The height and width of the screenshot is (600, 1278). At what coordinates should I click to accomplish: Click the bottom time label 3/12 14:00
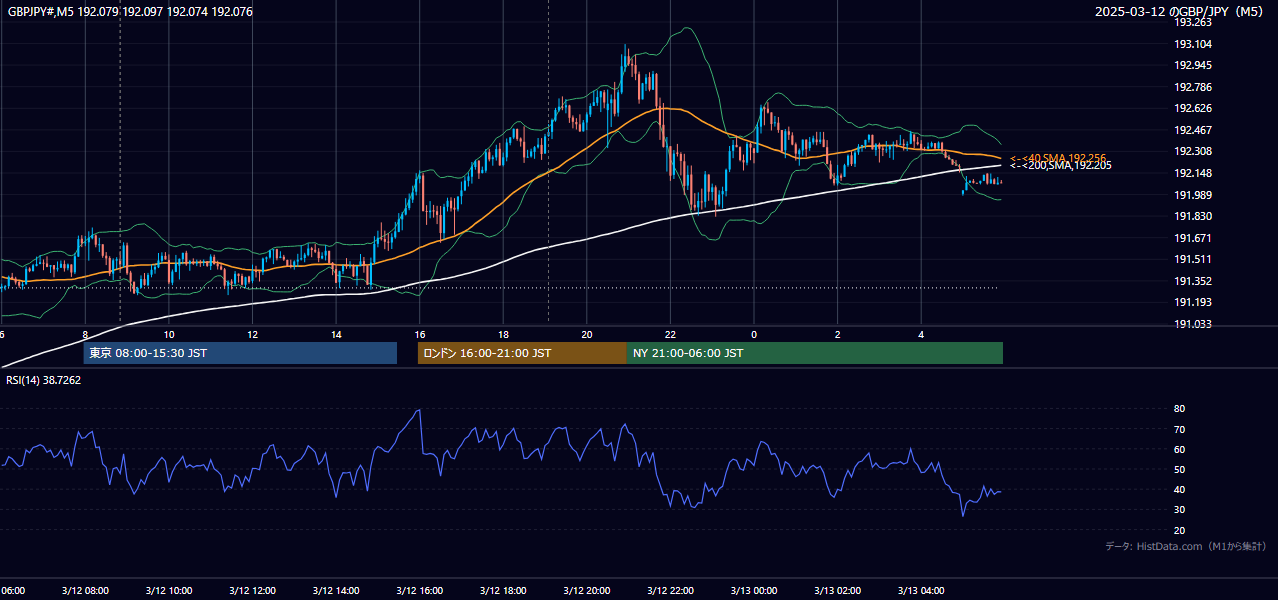click(336, 590)
